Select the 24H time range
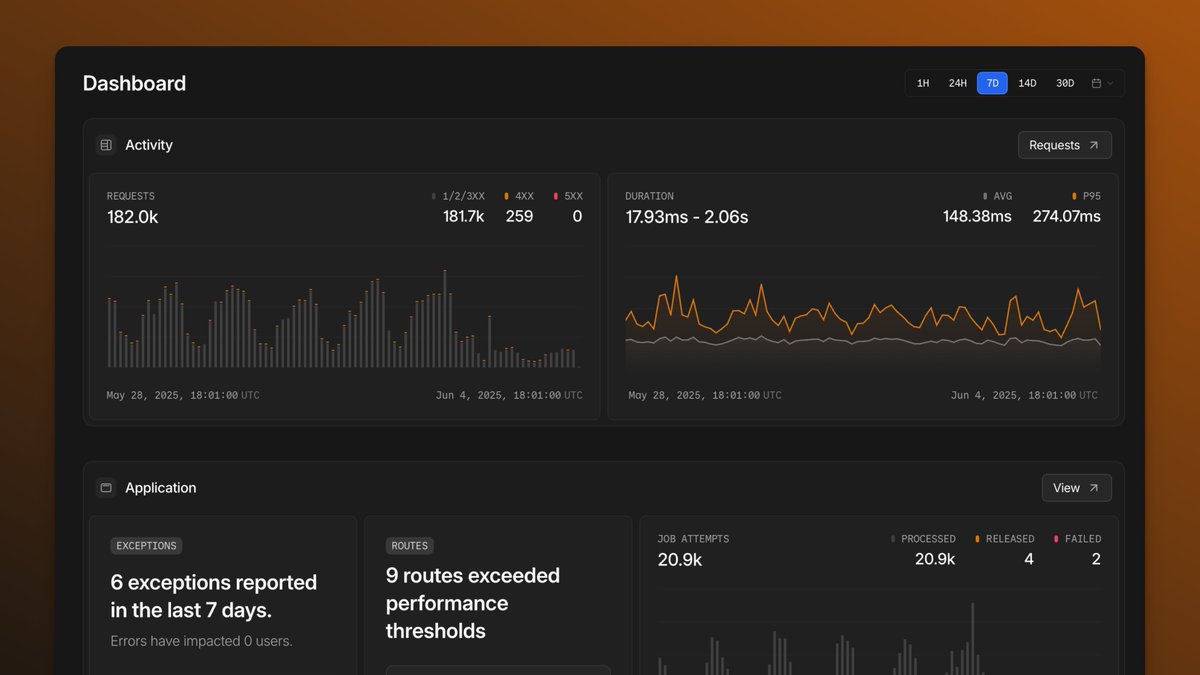The width and height of the screenshot is (1200, 675). [x=958, y=83]
